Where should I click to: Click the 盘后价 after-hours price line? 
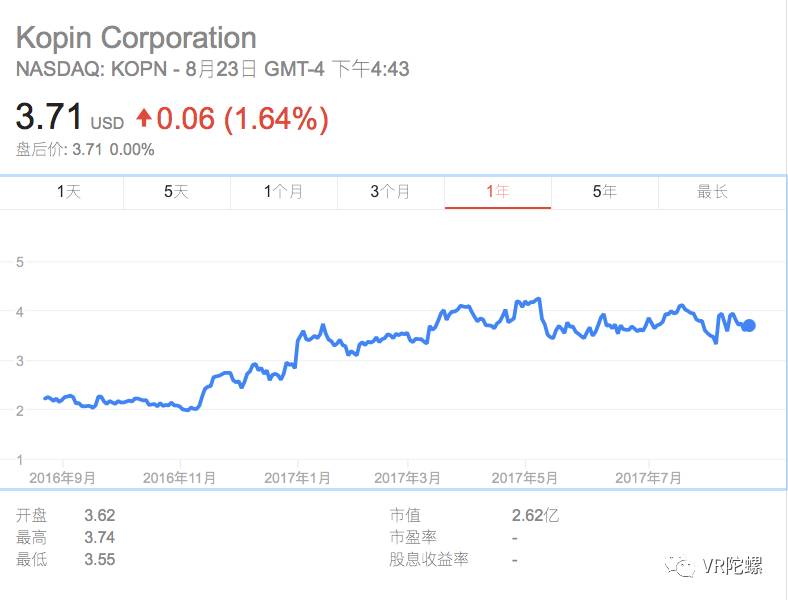point(85,150)
